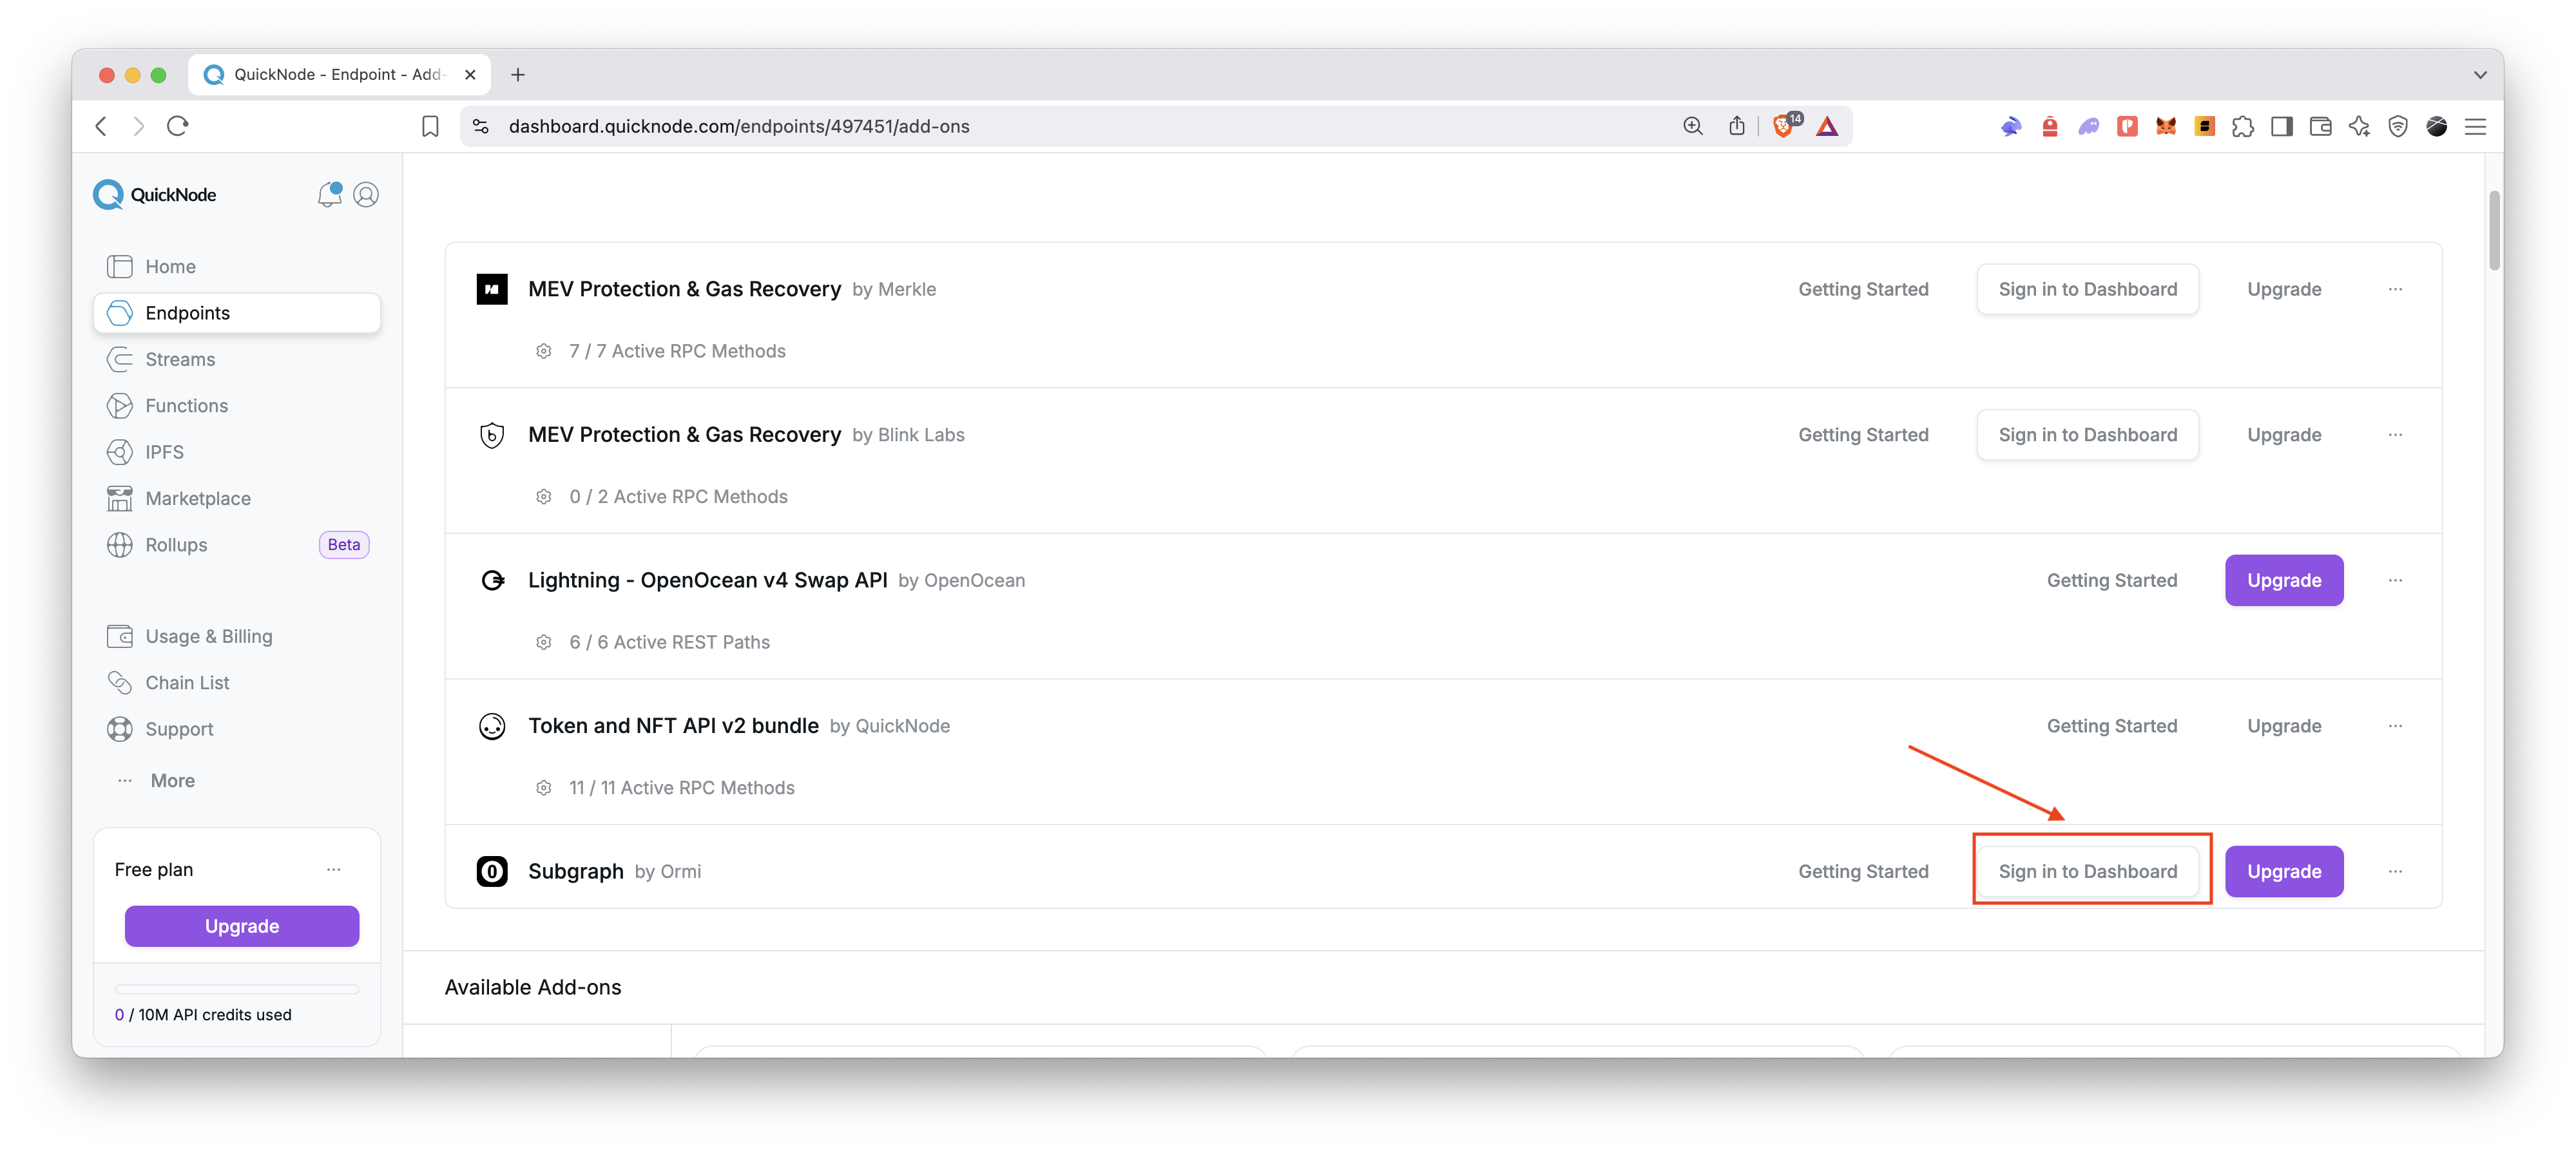
Task: Open Getting Started for Subgraph by Ormi
Action: 1863,871
